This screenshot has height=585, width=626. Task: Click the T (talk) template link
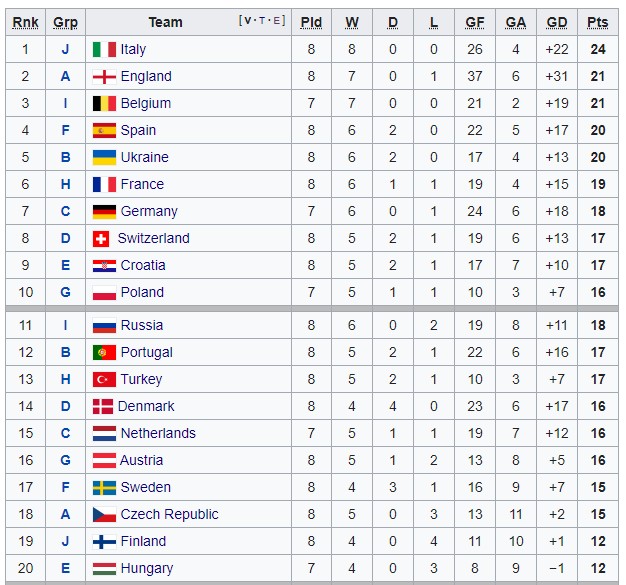262,21
